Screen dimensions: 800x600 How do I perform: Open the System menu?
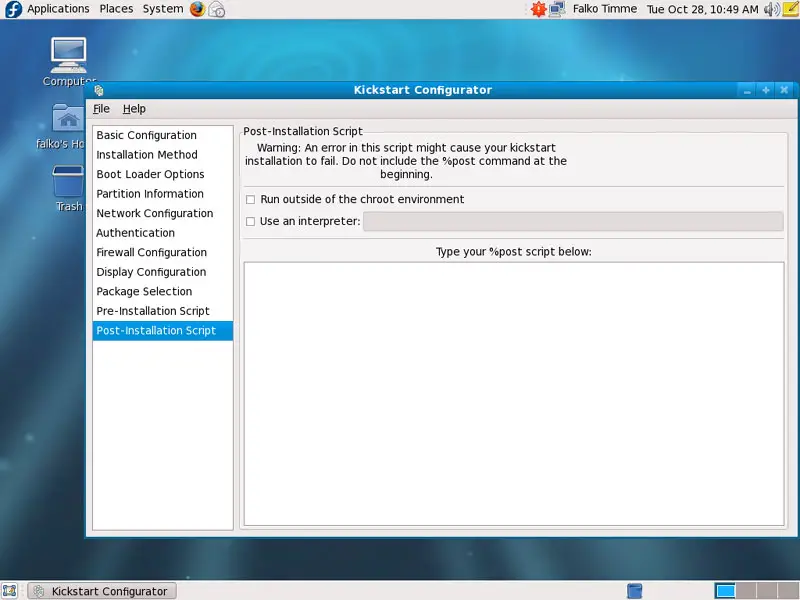(163, 9)
